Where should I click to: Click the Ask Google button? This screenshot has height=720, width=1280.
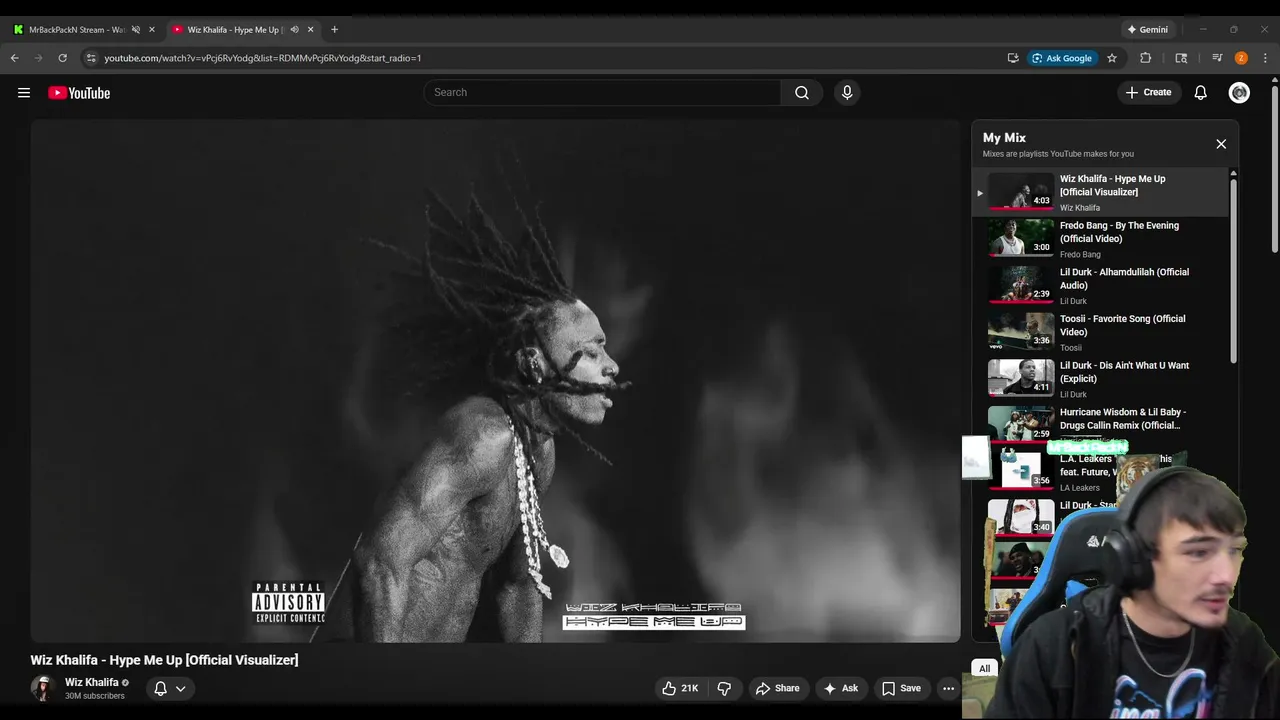(x=1063, y=58)
